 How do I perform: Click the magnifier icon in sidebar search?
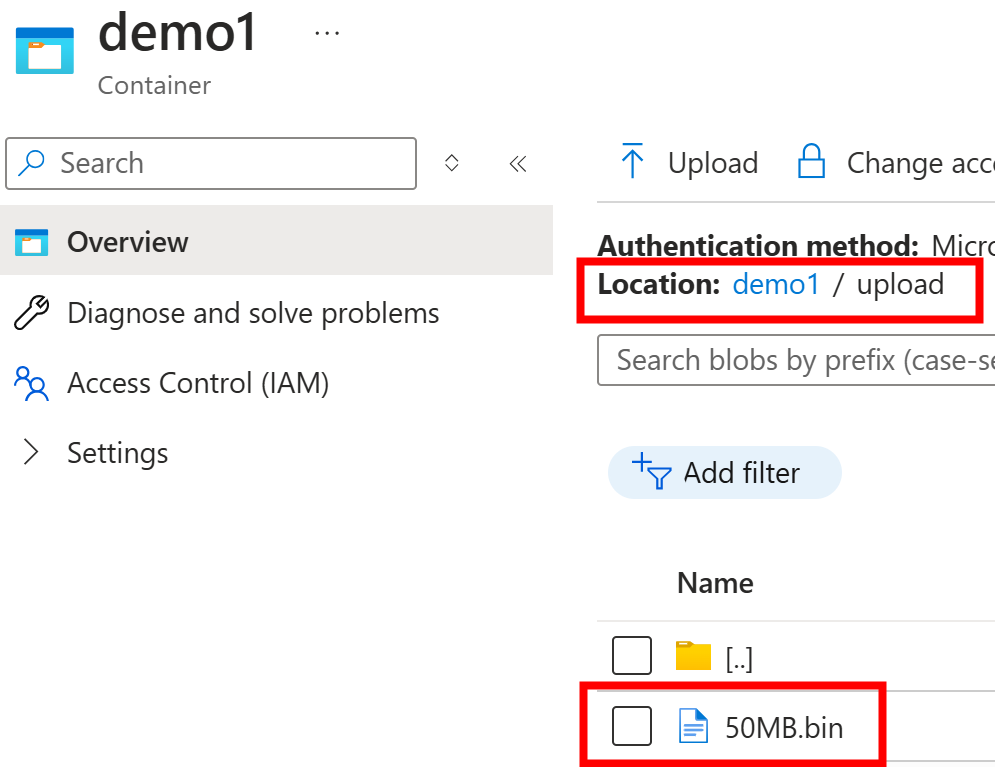click(31, 163)
